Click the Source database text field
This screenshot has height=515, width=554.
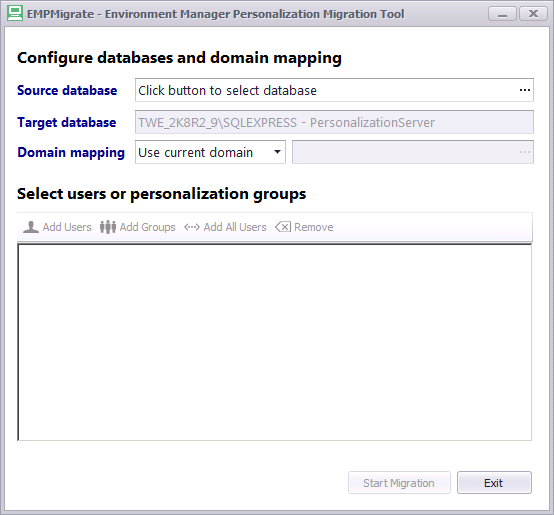pos(334,90)
